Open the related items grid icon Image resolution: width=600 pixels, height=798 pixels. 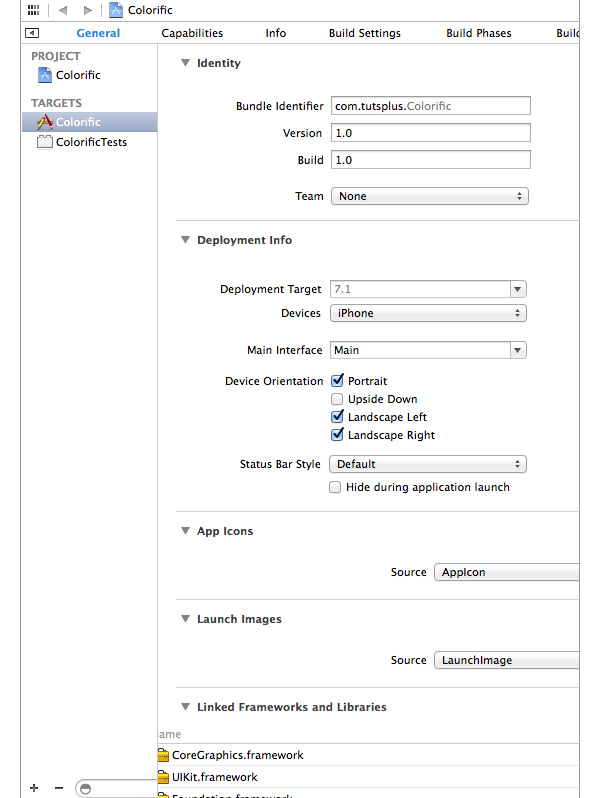[34, 10]
